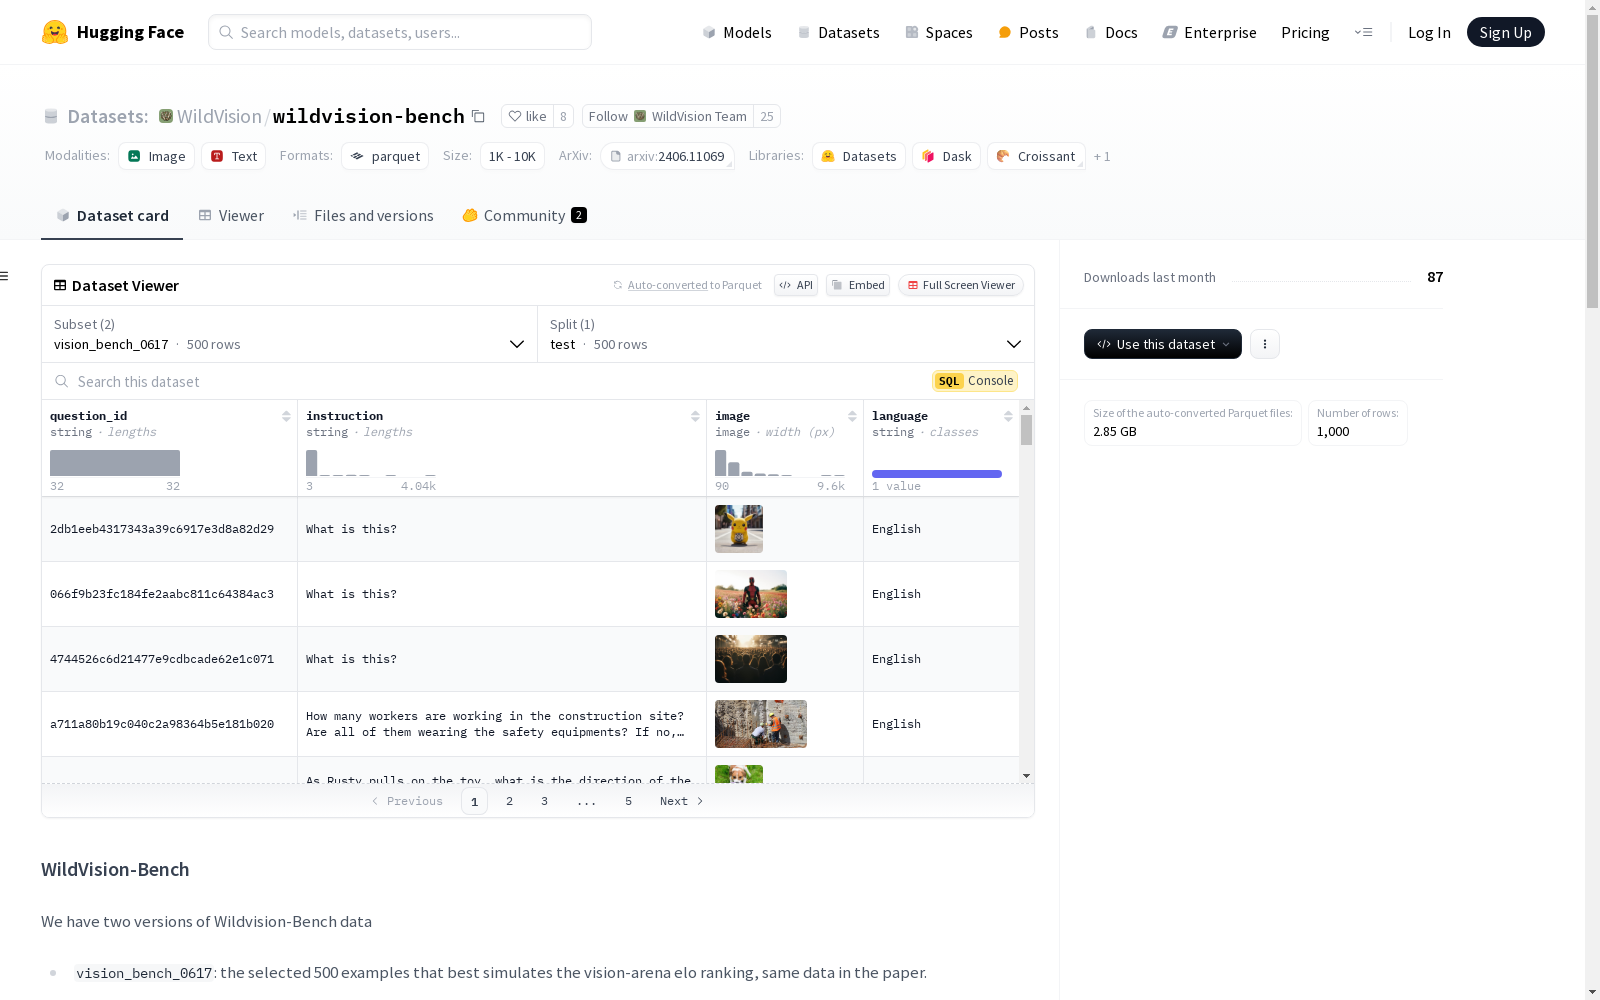Click the search magnifier in dataset search

point(62,382)
